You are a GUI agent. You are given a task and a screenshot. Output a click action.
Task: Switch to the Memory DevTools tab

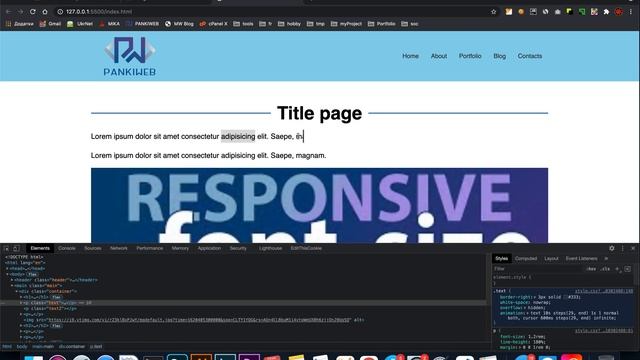180,248
